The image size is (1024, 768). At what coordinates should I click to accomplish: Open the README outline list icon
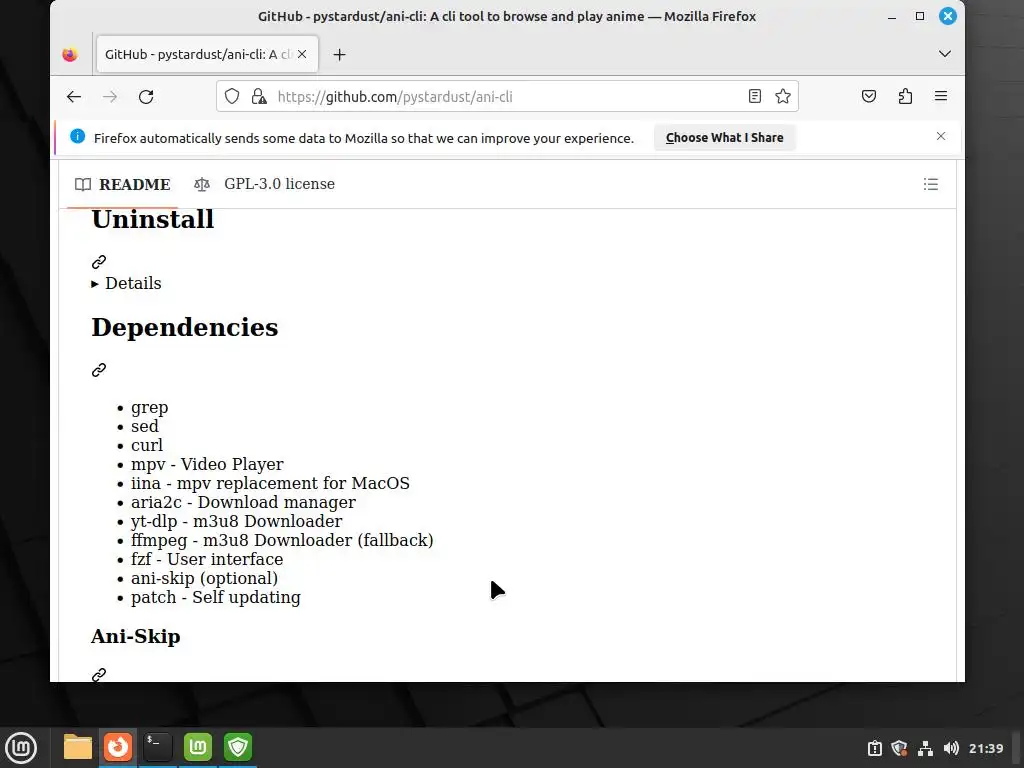click(x=931, y=184)
